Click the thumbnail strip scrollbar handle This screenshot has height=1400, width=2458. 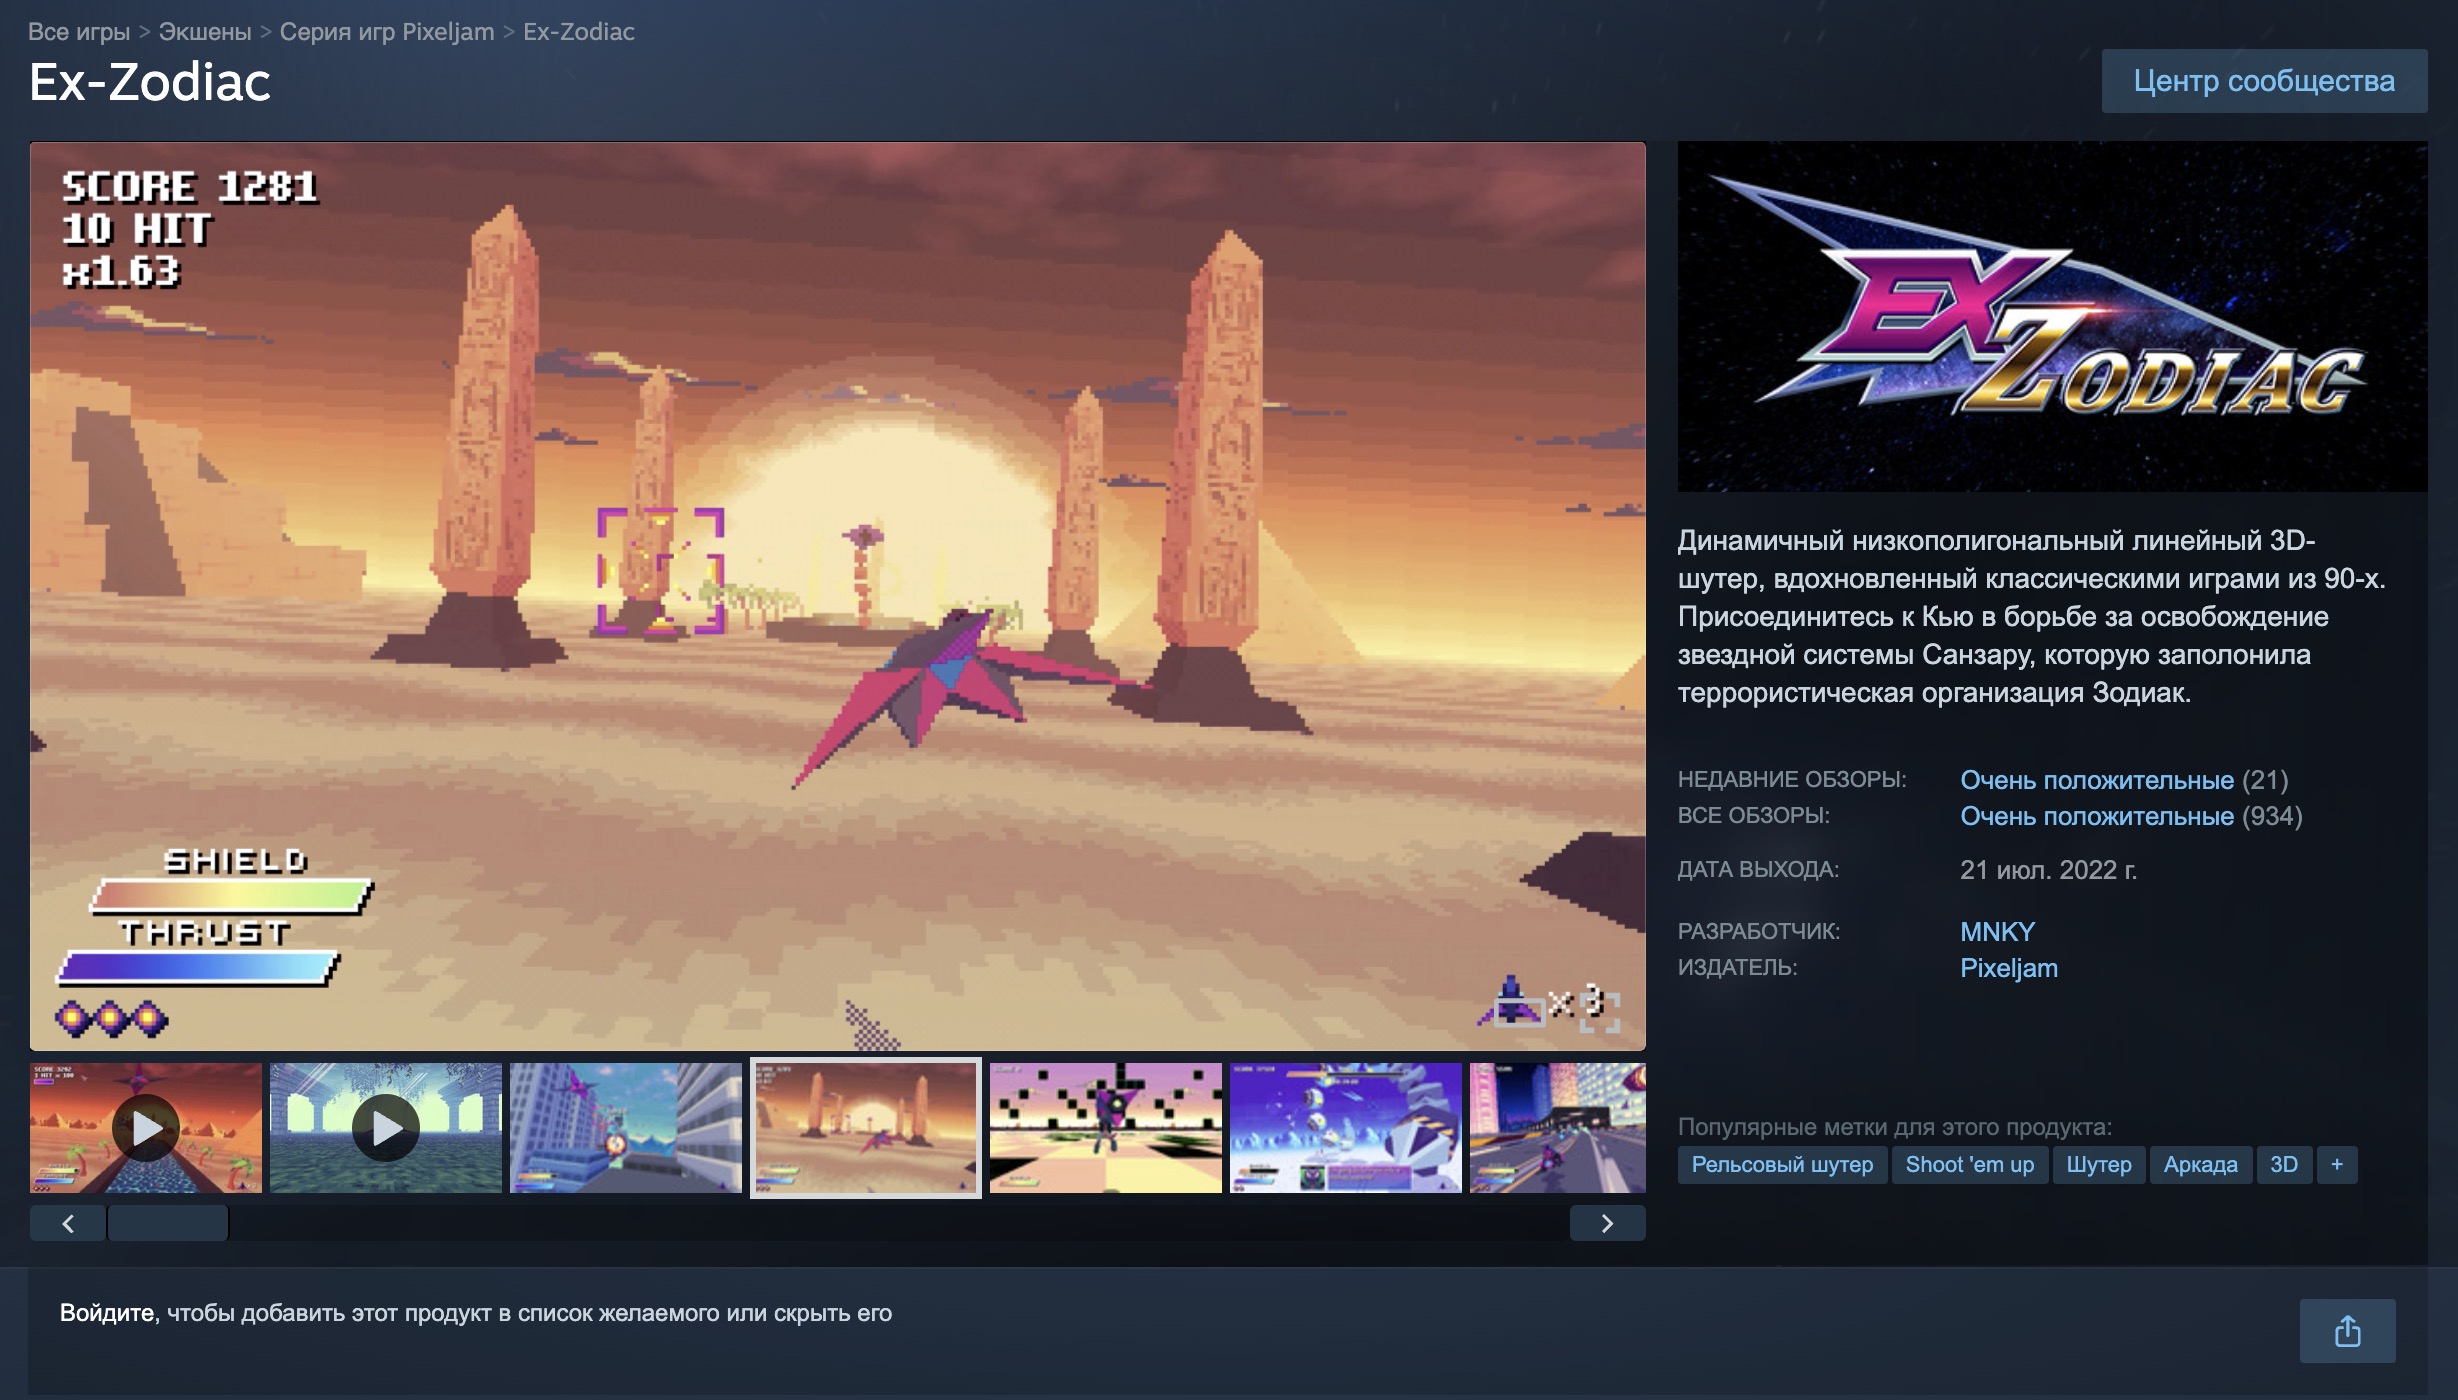pyautogui.click(x=168, y=1223)
